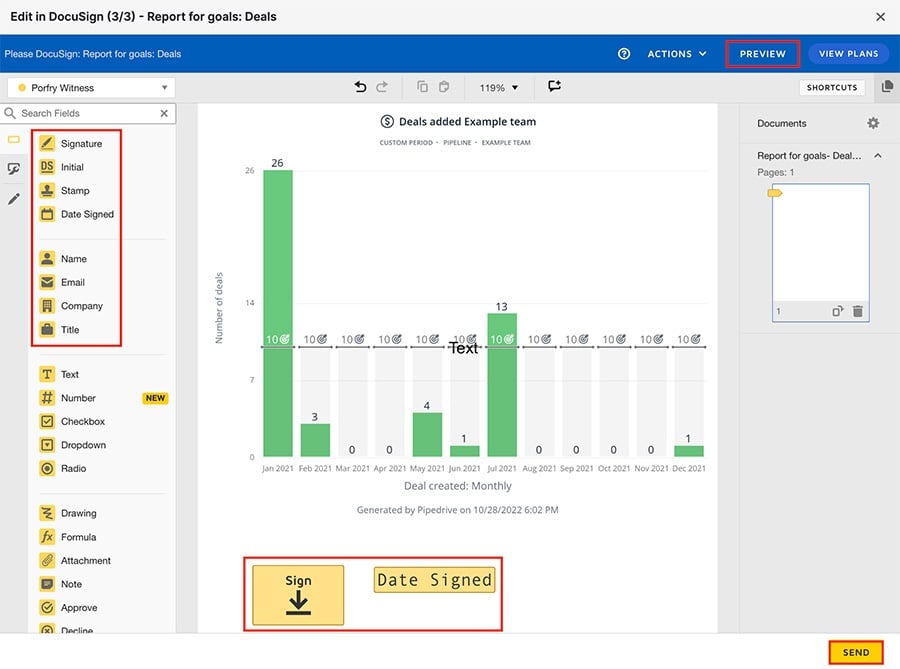Open the Actions menu
The height and width of the screenshot is (669, 900).
point(676,53)
